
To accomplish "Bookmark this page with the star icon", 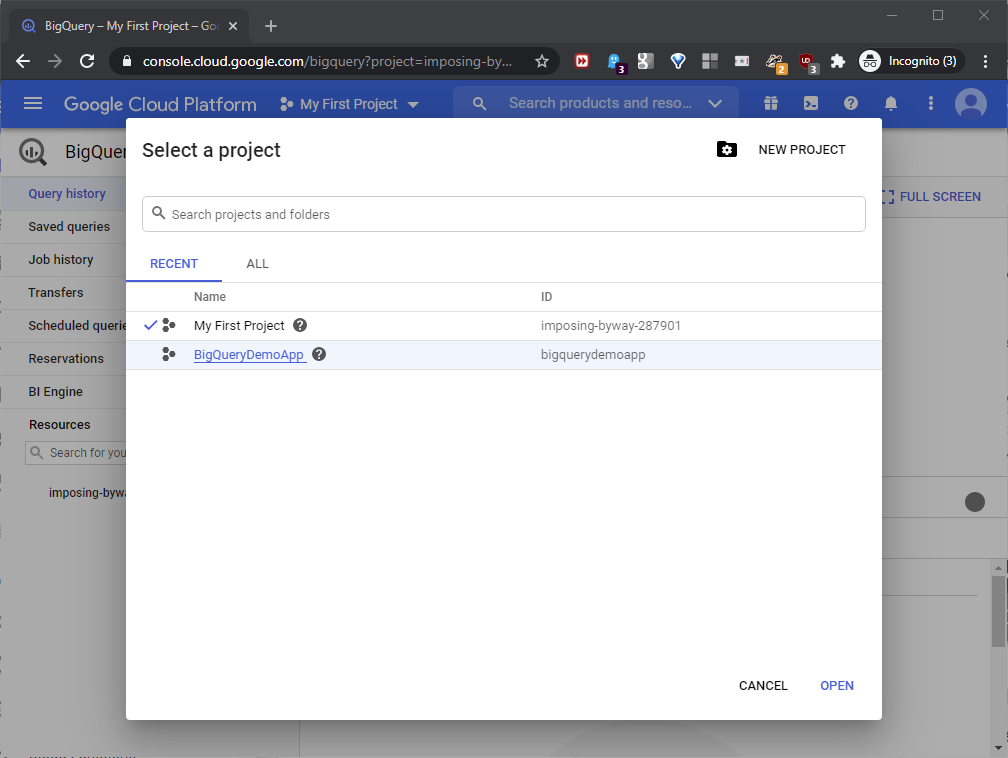I will (542, 61).
